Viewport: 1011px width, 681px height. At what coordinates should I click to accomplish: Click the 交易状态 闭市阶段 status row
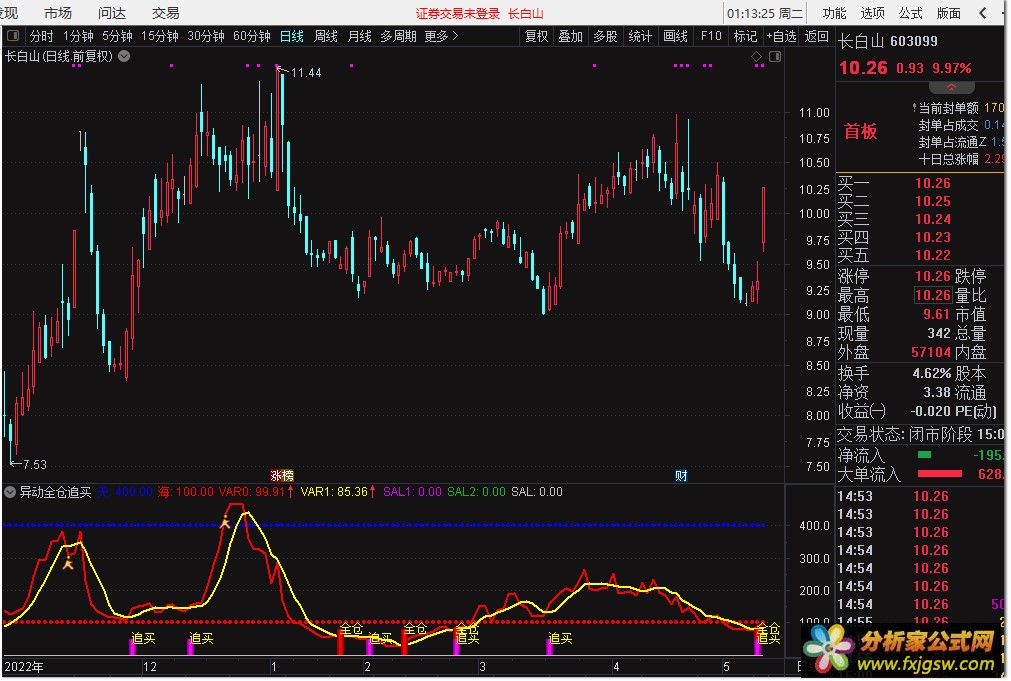click(x=920, y=434)
